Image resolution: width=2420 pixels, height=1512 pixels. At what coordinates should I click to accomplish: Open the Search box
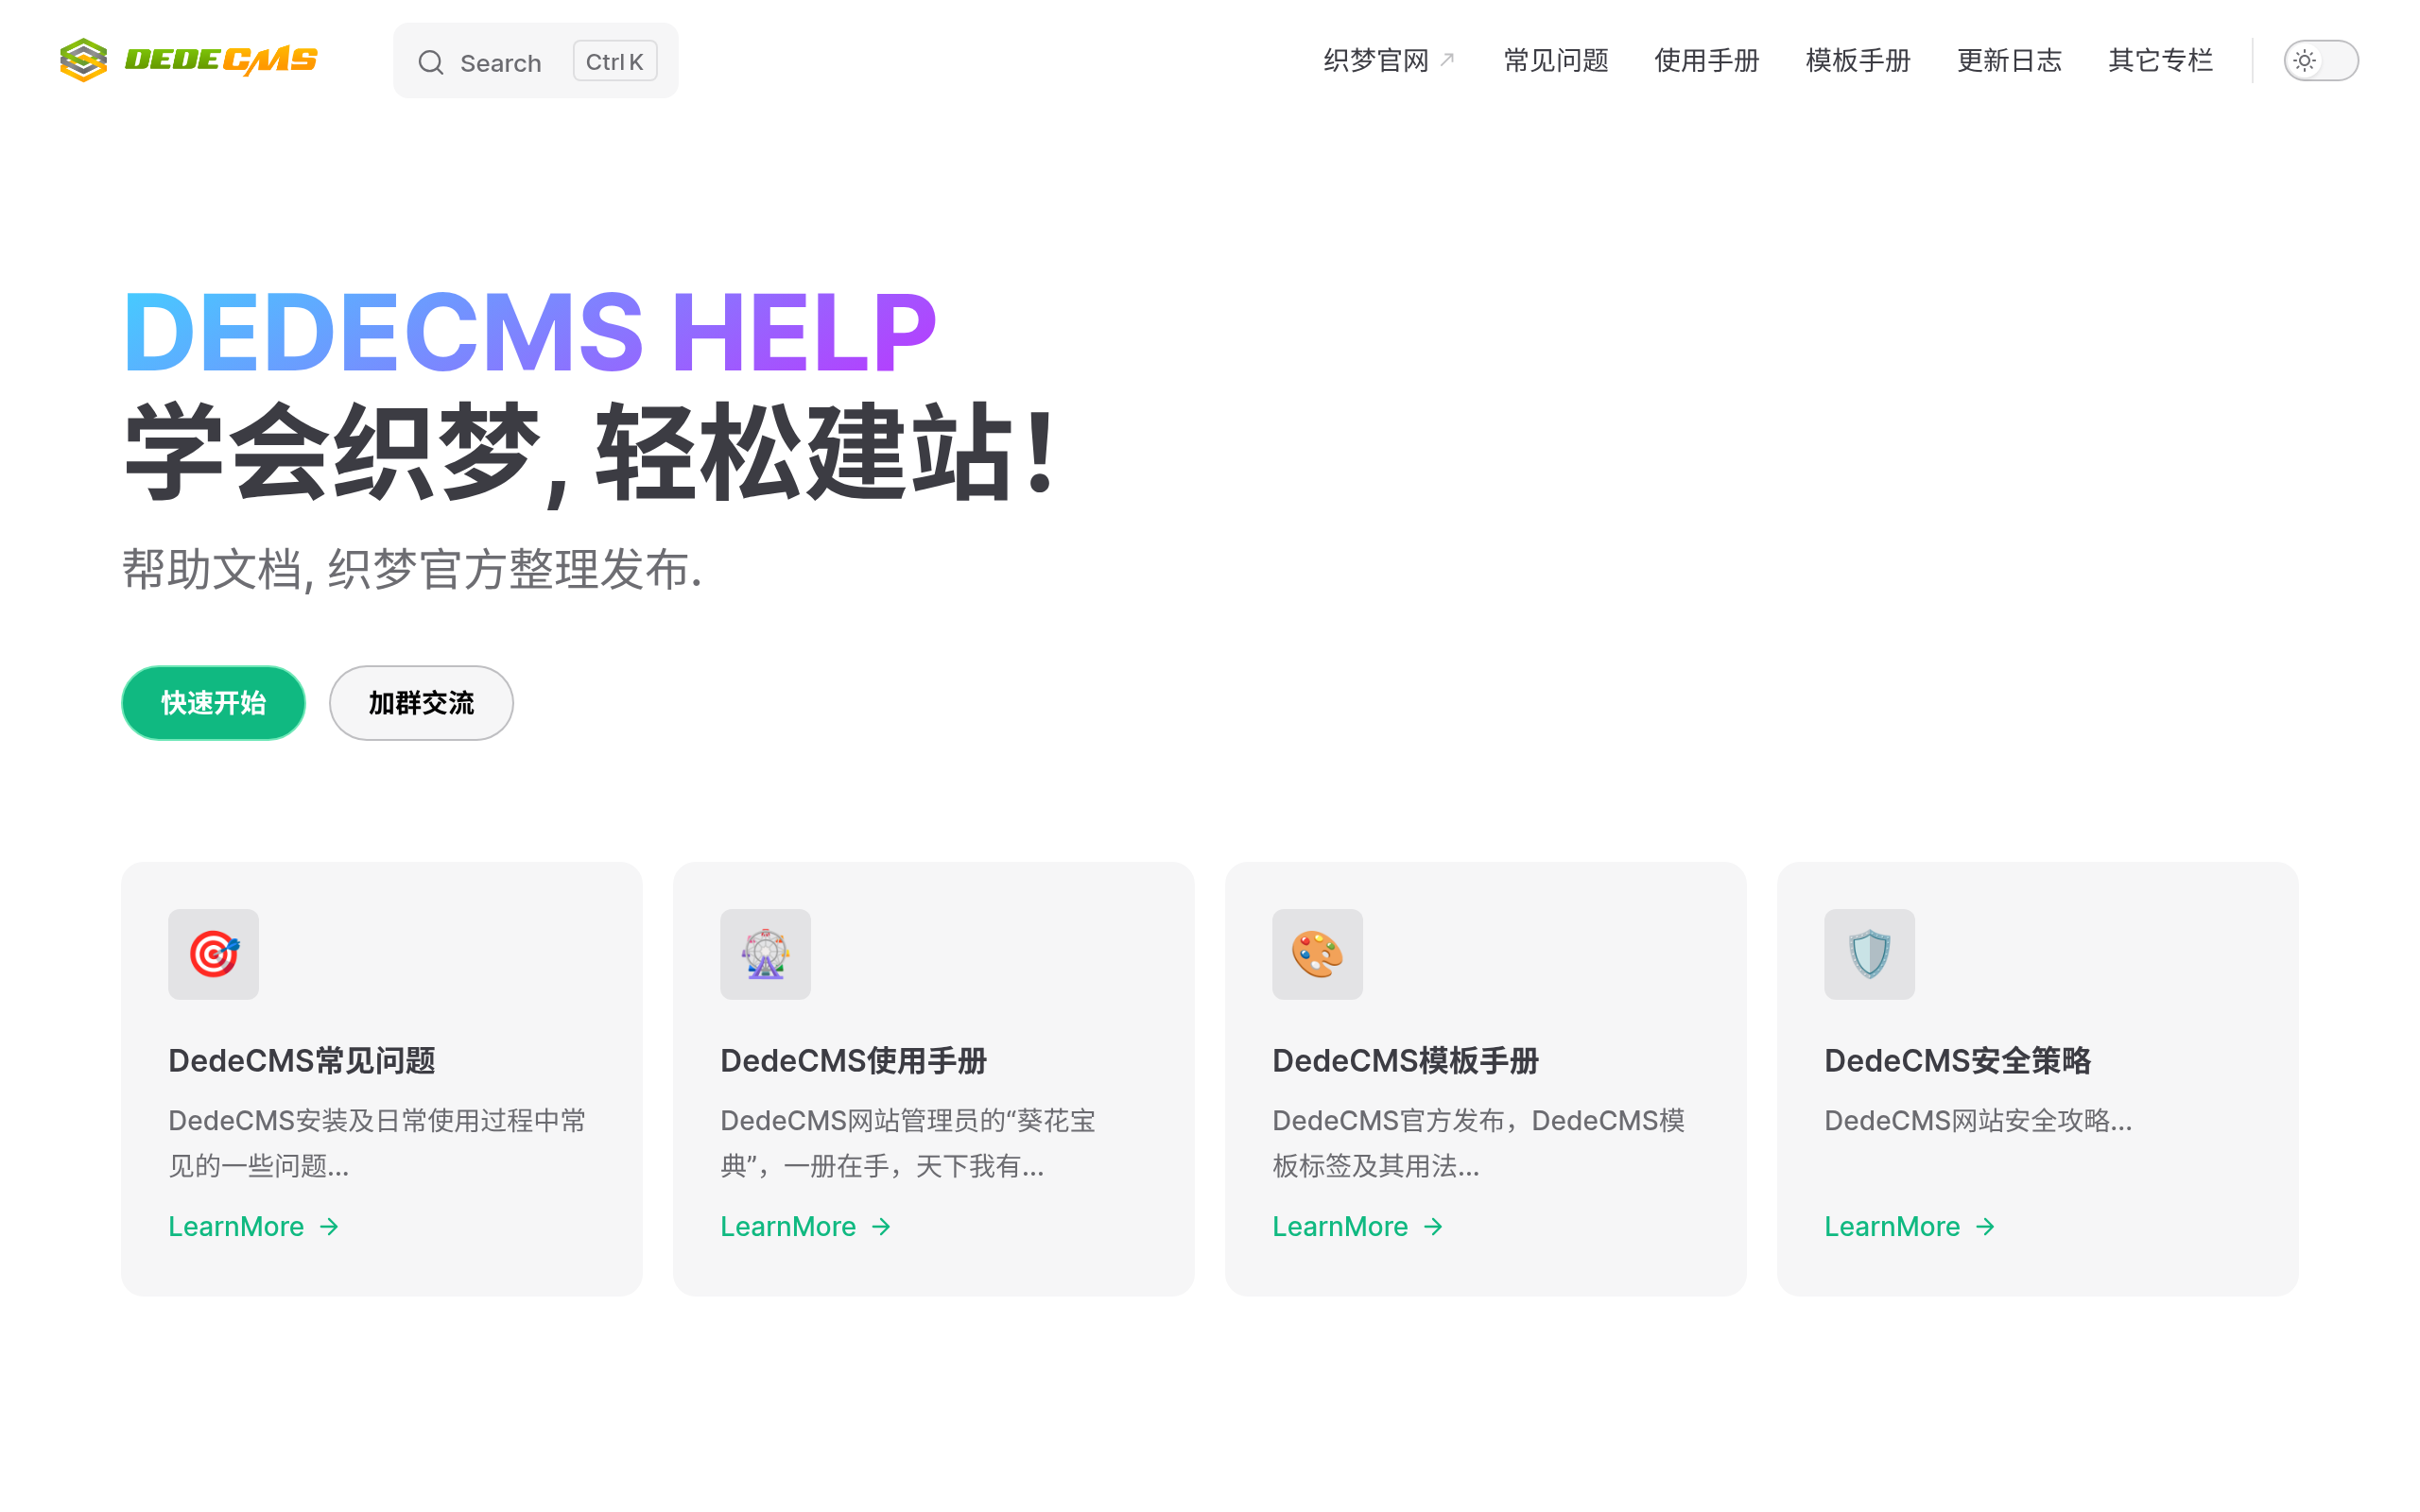click(535, 61)
